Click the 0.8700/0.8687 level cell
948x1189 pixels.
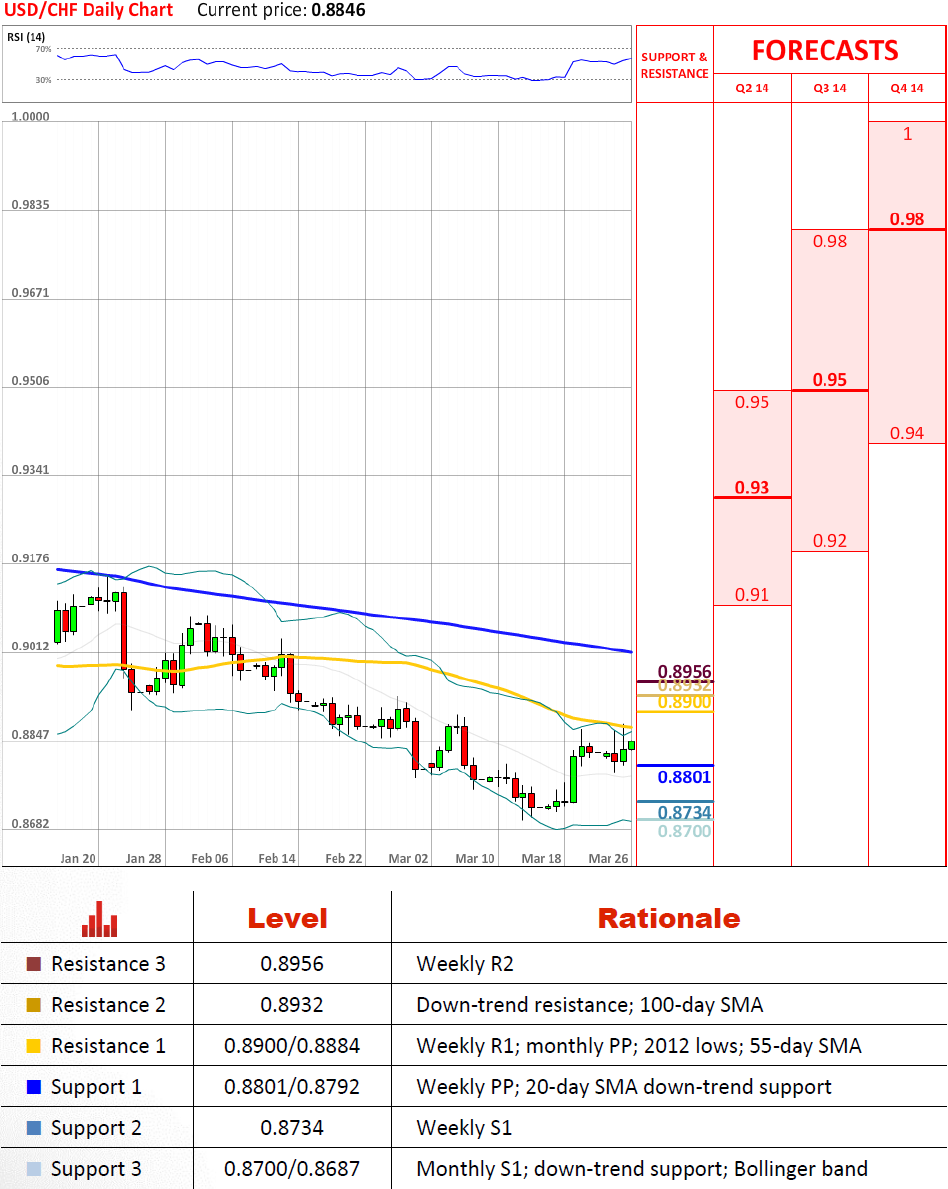292,1169
